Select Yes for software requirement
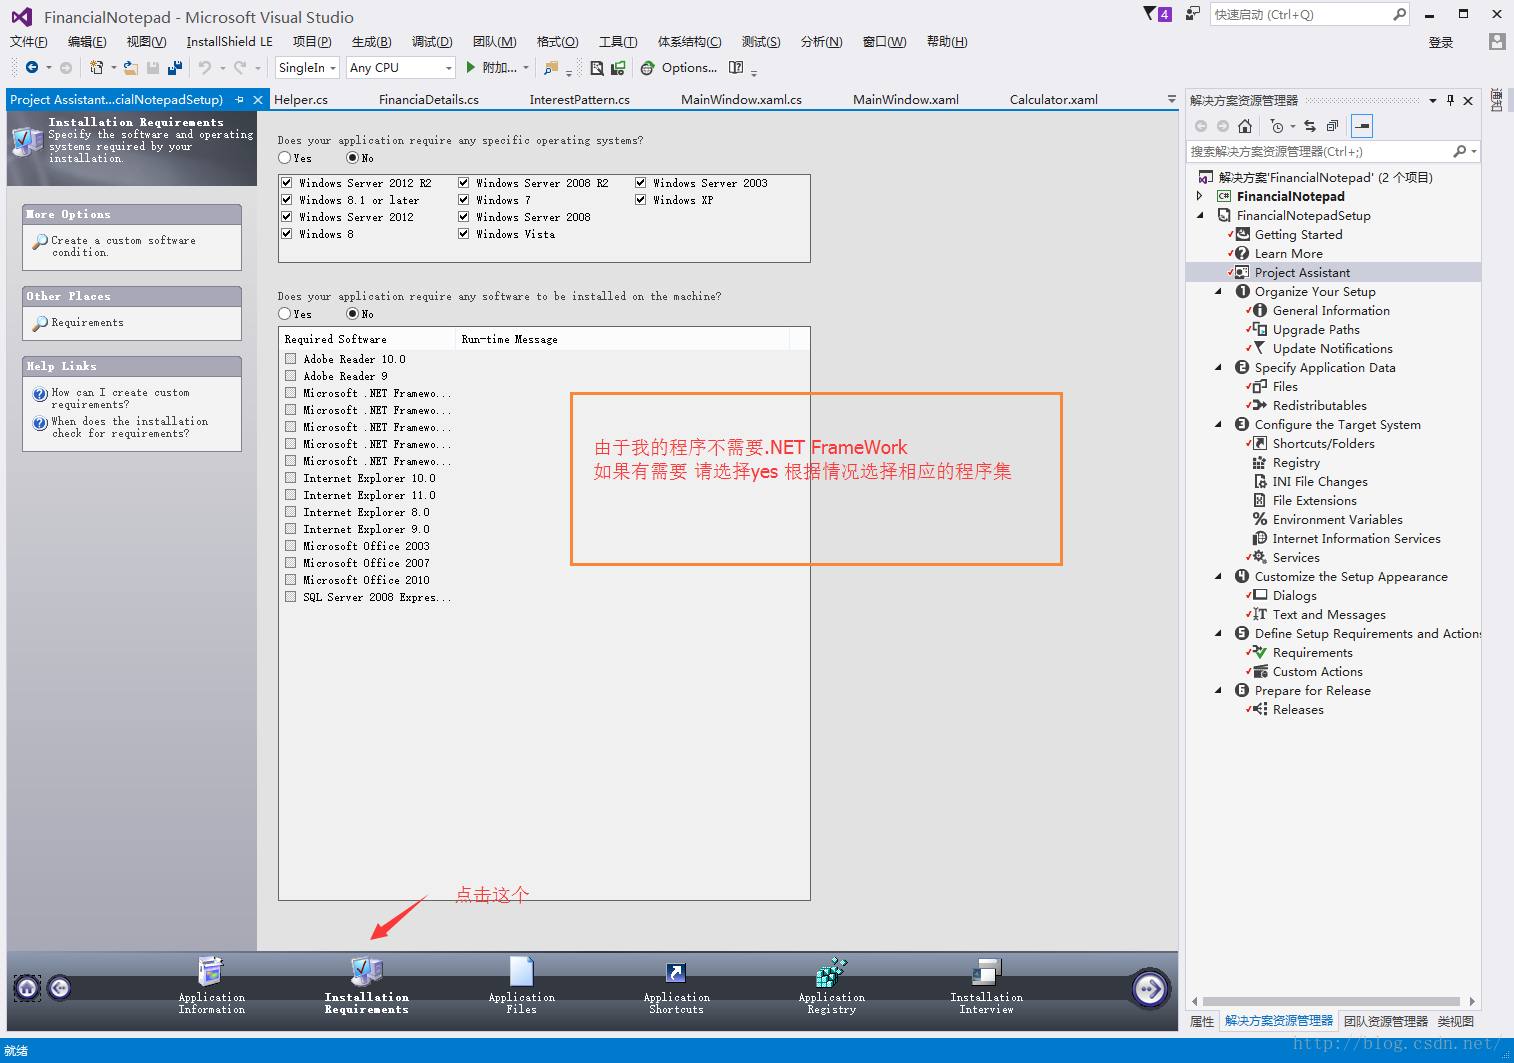Viewport: 1514px width, 1063px height. pyautogui.click(x=285, y=314)
